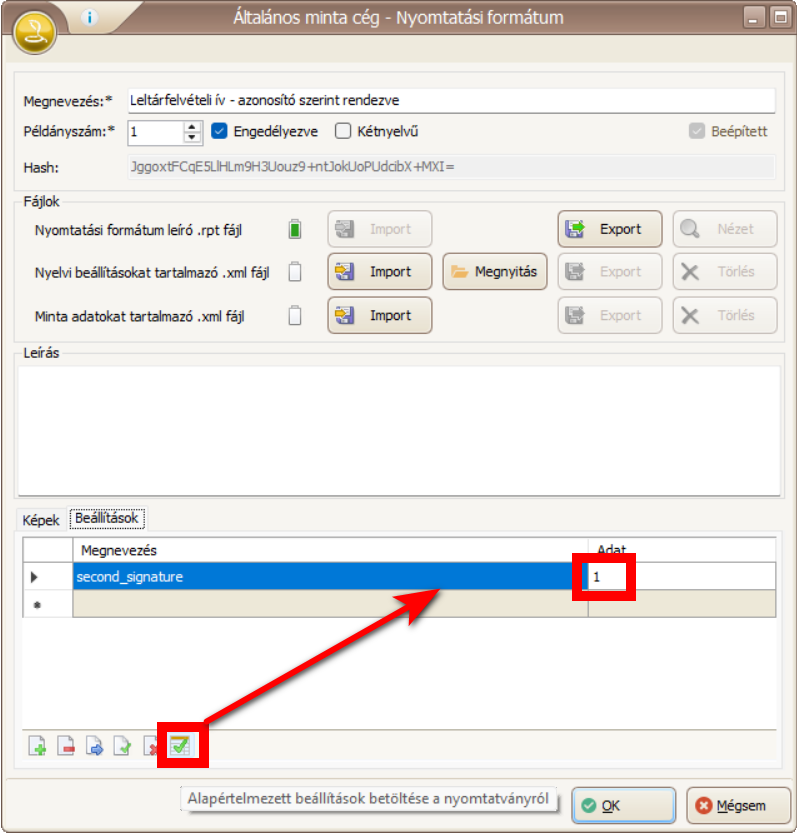Click the delete row icon with red minus
The width and height of the screenshot is (797, 834).
tap(66, 747)
